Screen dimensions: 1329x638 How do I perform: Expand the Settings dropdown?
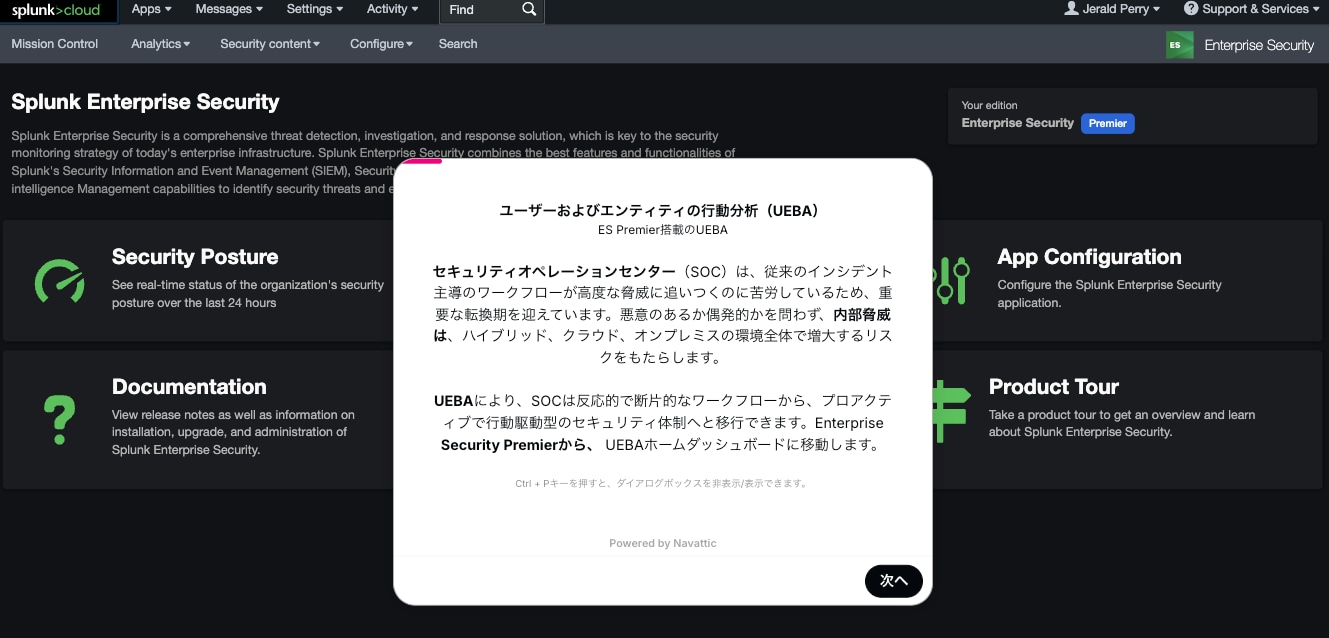pos(315,9)
